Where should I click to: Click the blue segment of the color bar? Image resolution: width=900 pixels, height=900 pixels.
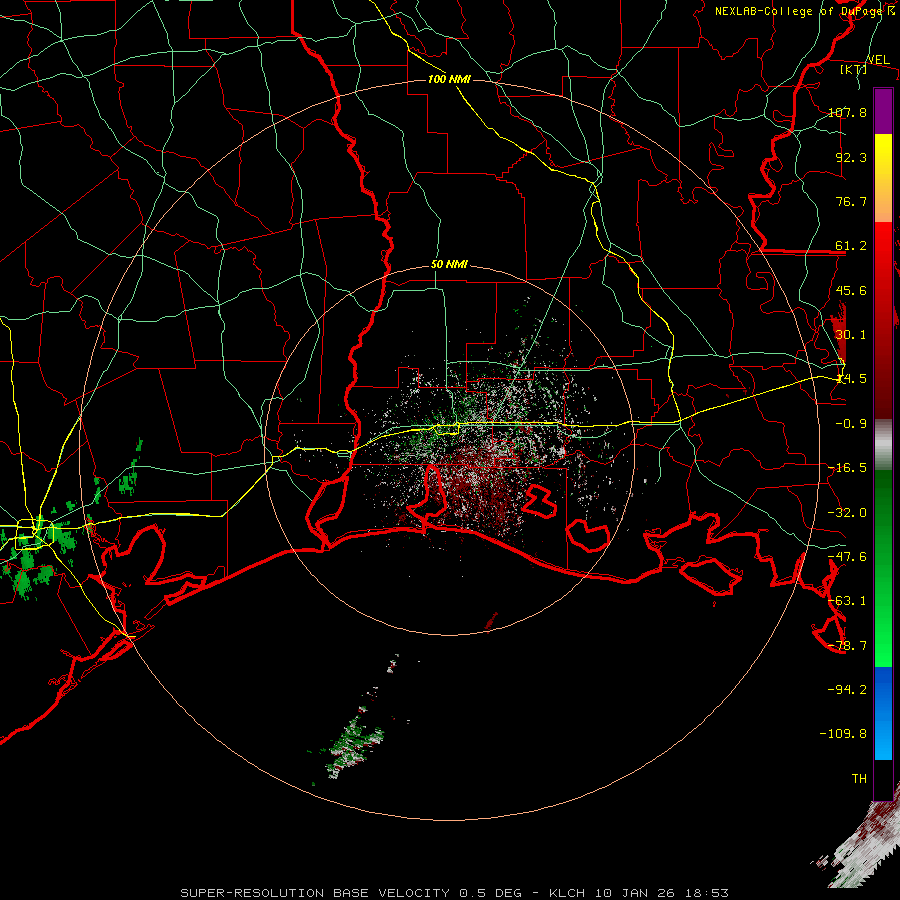[x=883, y=713]
